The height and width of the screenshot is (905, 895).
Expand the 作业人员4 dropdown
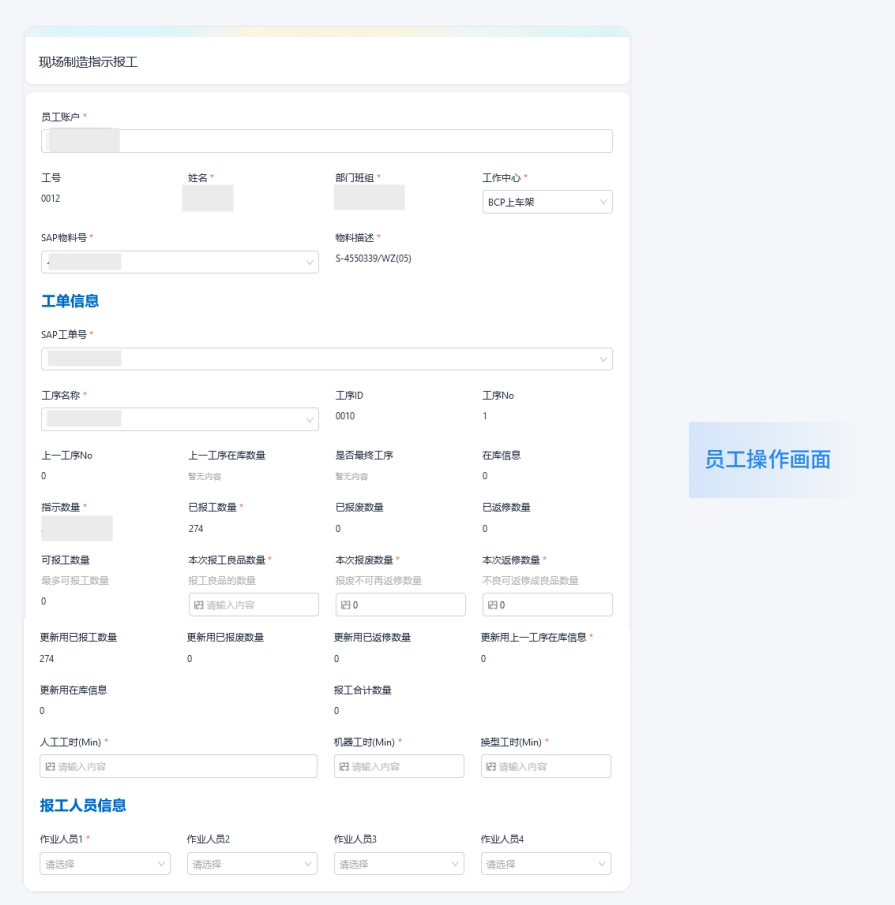click(x=603, y=864)
